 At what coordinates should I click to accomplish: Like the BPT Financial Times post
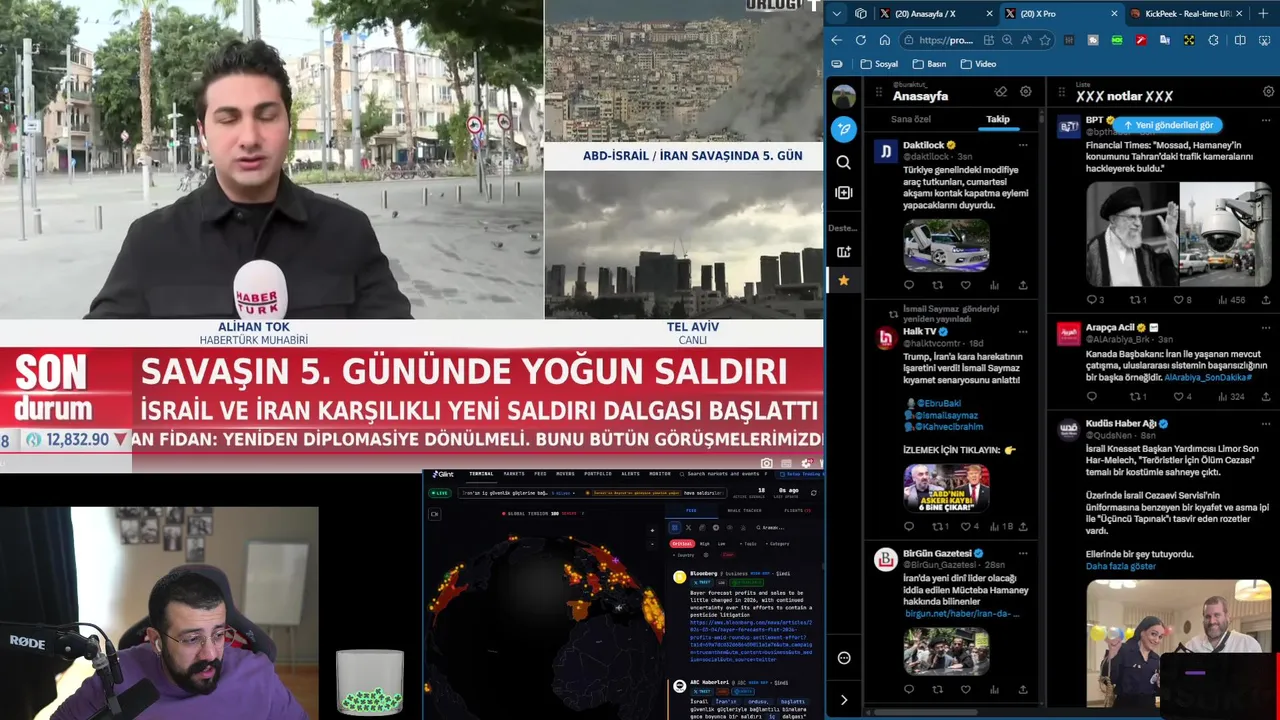(1177, 300)
